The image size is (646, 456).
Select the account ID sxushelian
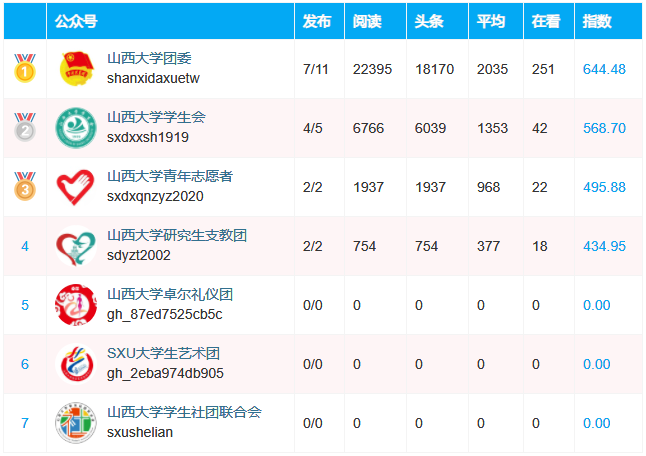pos(140,432)
